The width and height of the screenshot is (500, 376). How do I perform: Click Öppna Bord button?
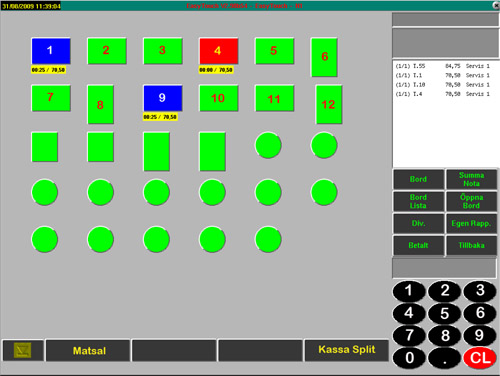471,201
